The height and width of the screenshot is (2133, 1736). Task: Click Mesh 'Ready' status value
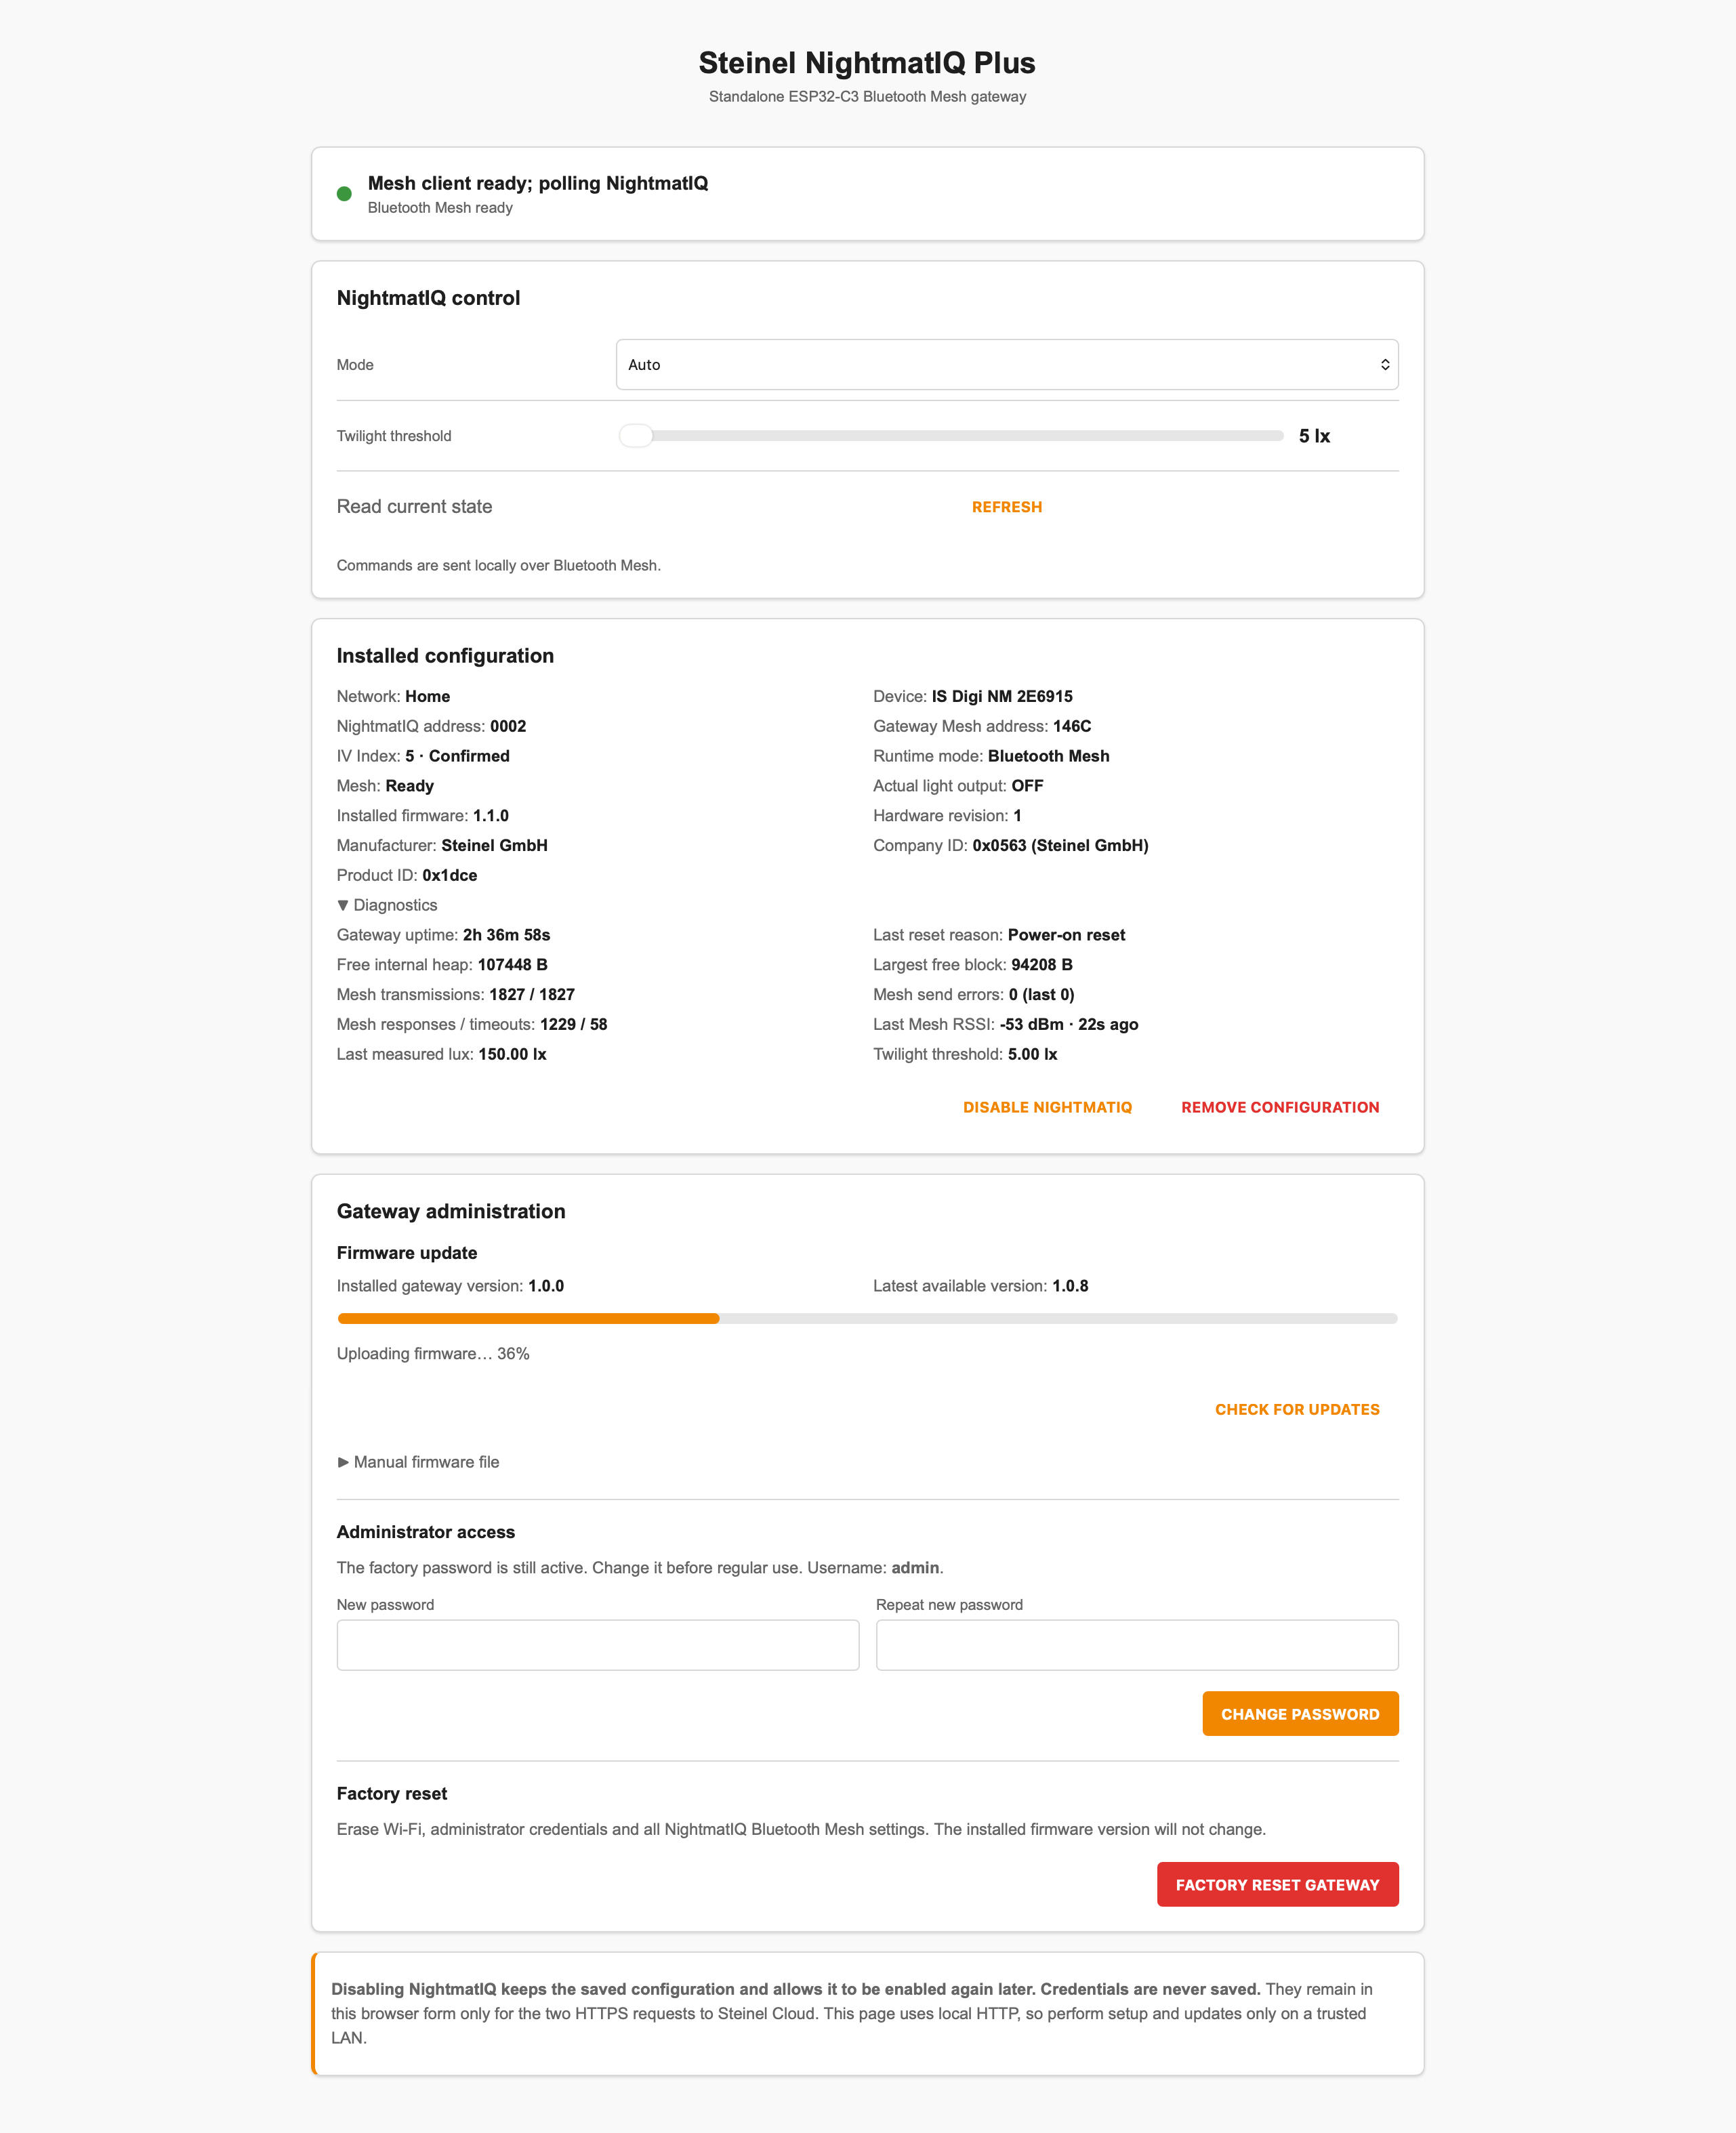pos(409,786)
